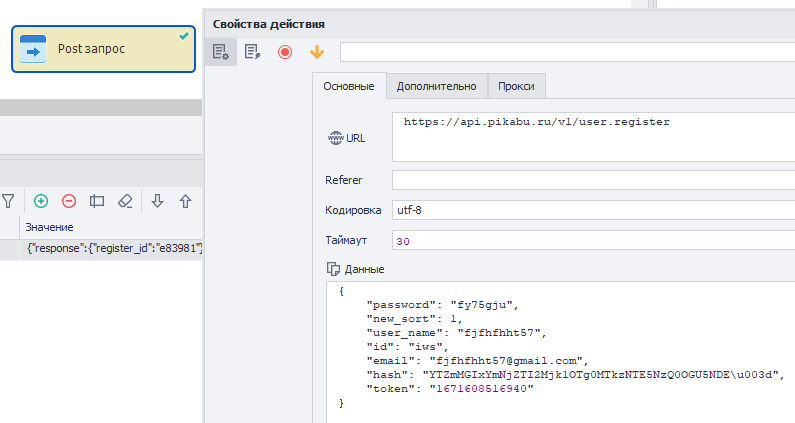The width and height of the screenshot is (795, 423).
Task: Remove variable with red minus icon
Action: click(x=69, y=201)
